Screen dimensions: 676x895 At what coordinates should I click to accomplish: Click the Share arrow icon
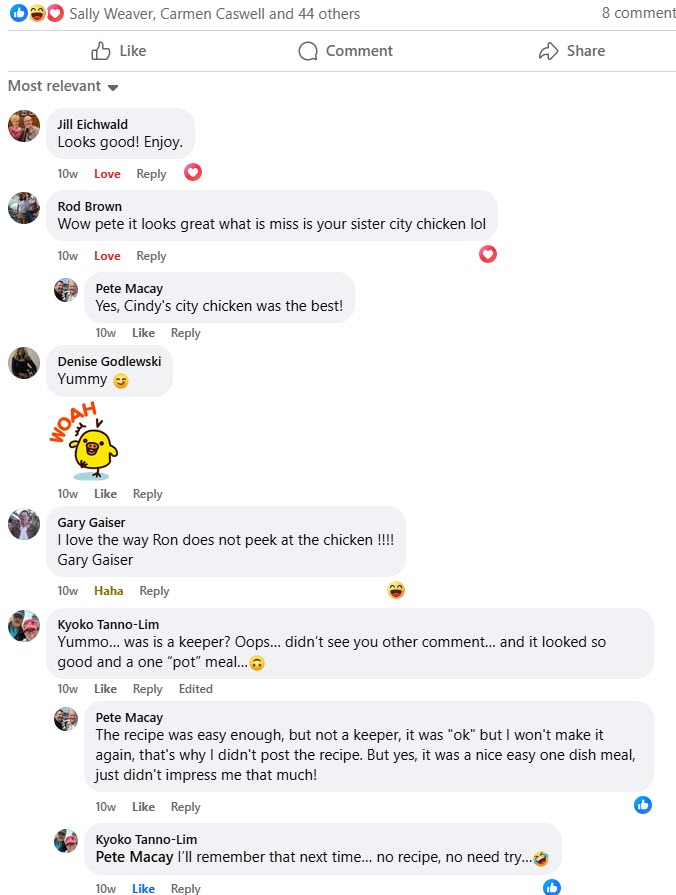549,50
